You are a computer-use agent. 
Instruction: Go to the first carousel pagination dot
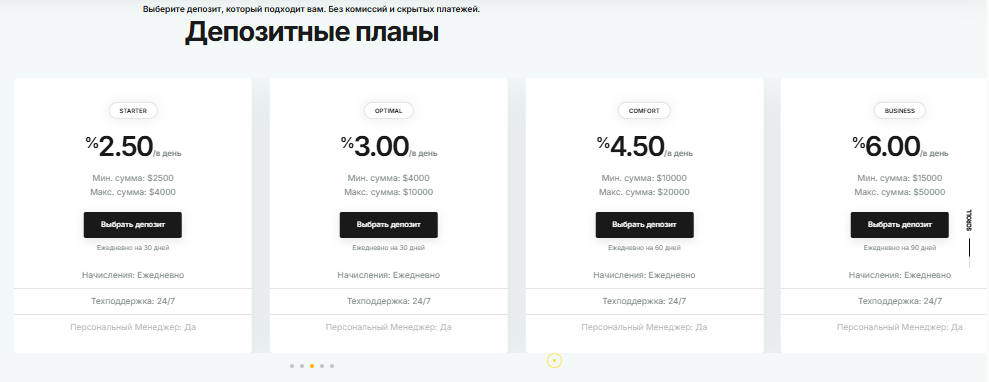coord(291,366)
